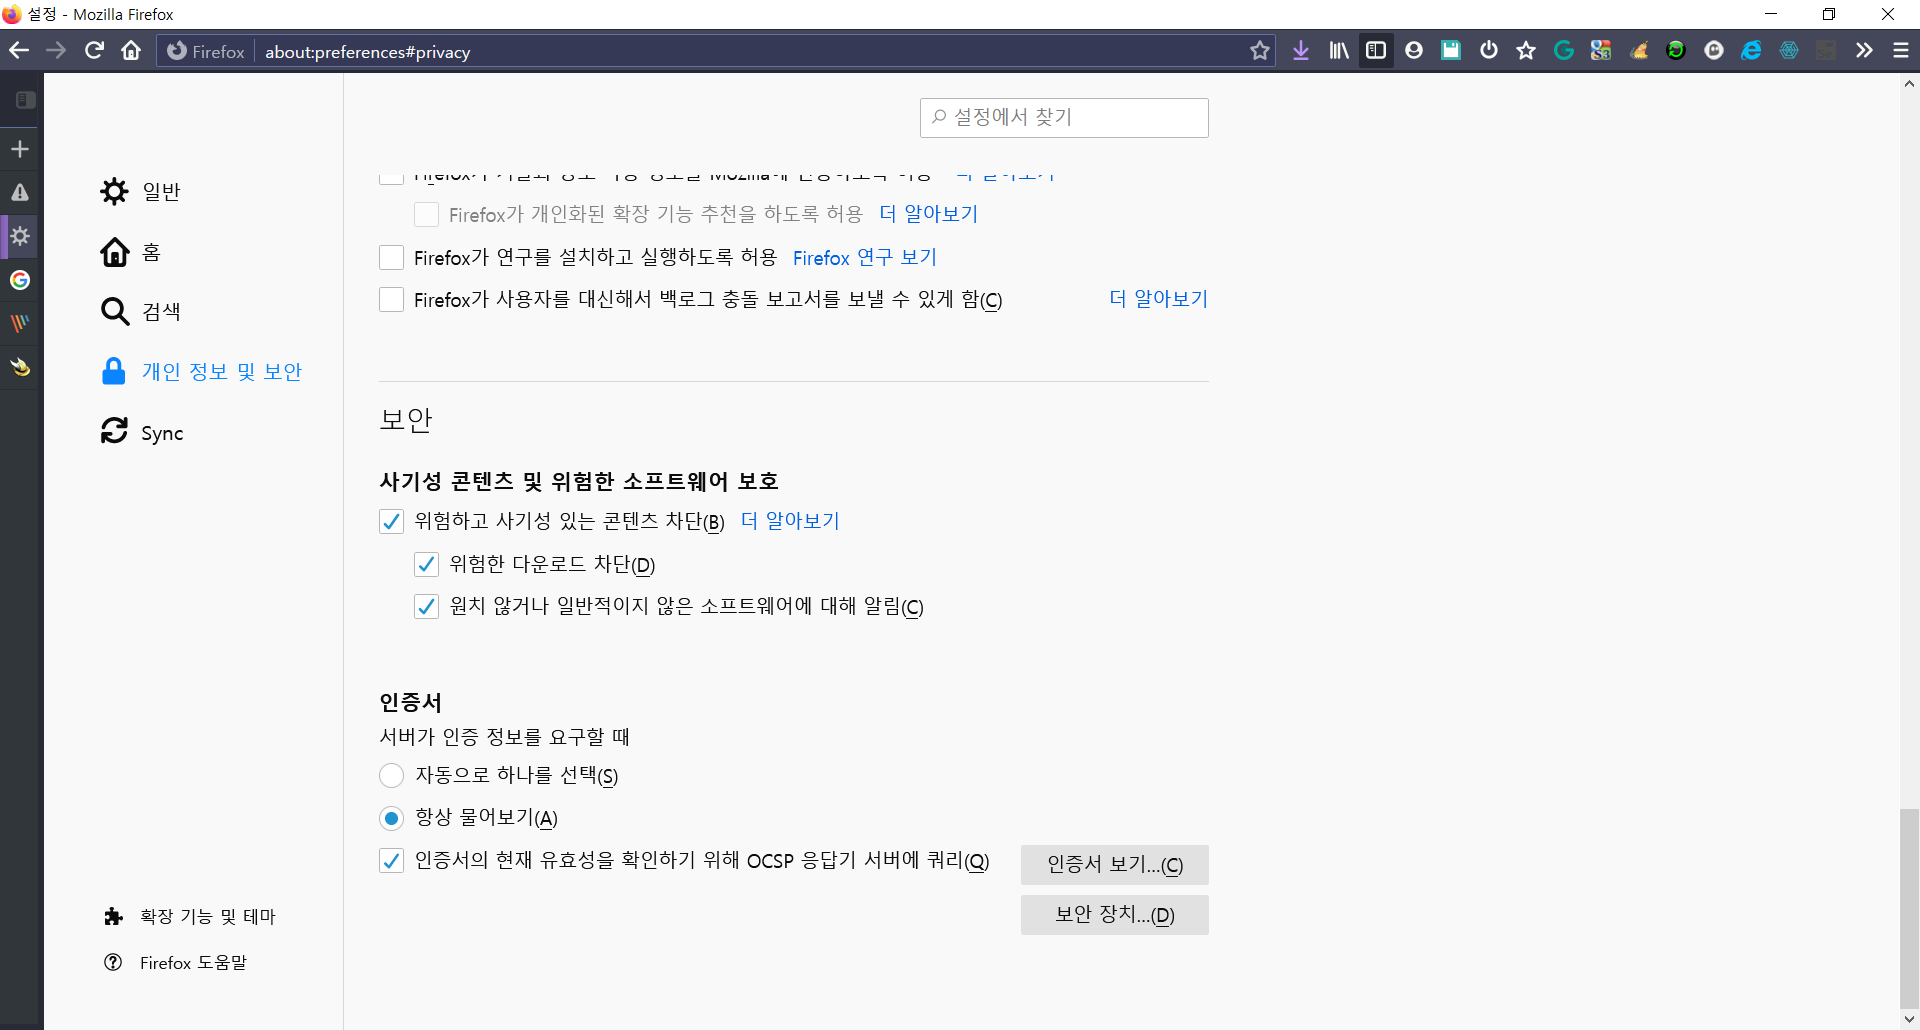This screenshot has width=1920, height=1030.
Task: Disable 위험한 다운로드 차단 checkbox
Action: (x=427, y=564)
